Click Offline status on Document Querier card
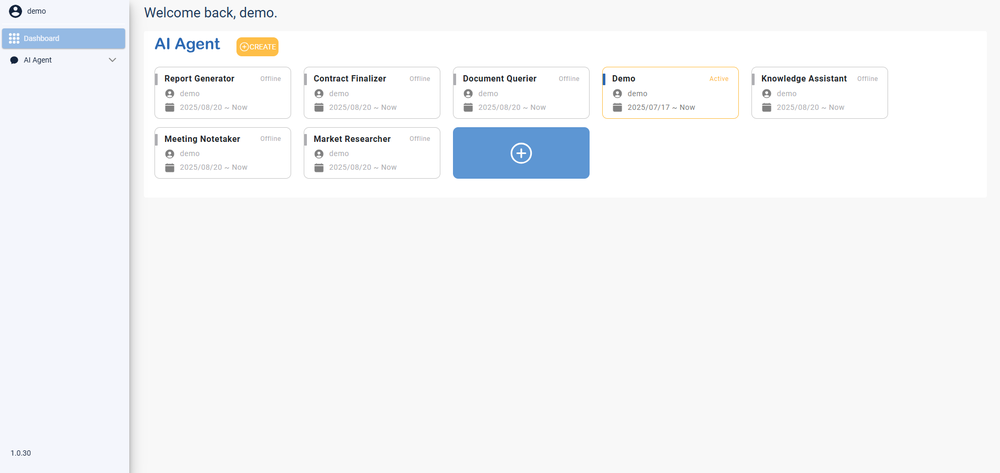1000x473 pixels. click(569, 79)
